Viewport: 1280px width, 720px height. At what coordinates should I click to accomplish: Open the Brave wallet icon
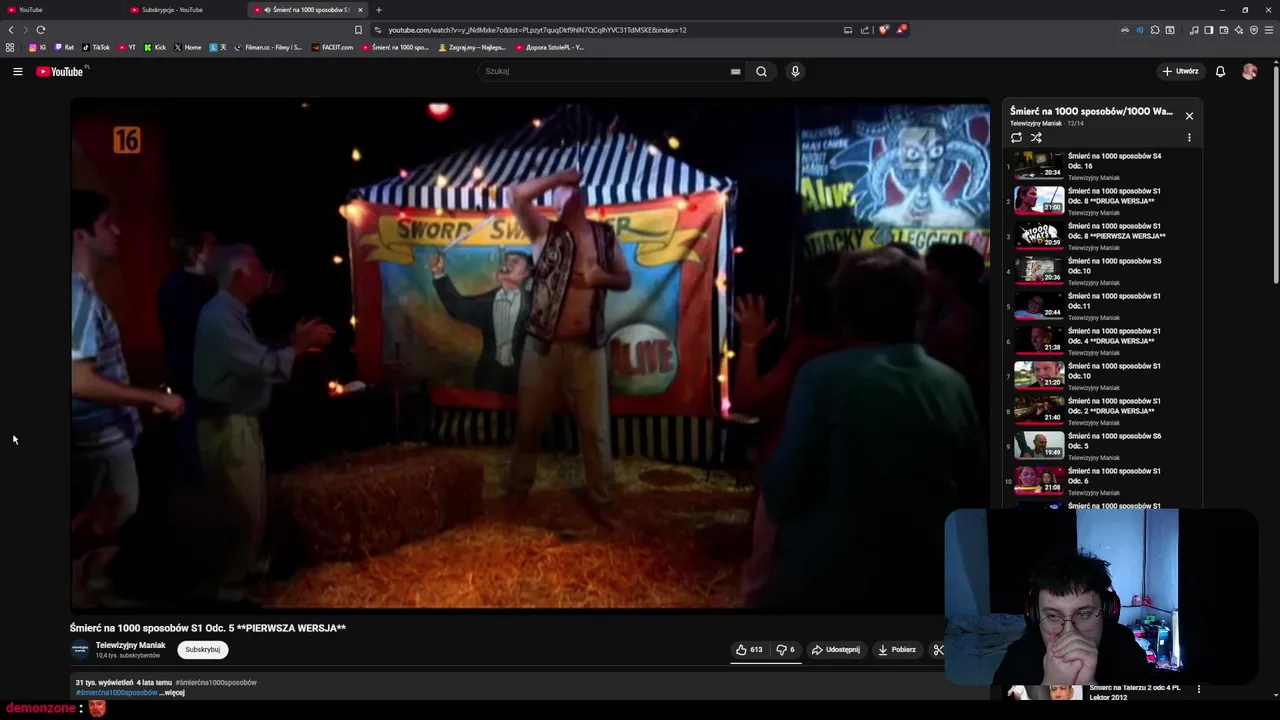(1224, 30)
